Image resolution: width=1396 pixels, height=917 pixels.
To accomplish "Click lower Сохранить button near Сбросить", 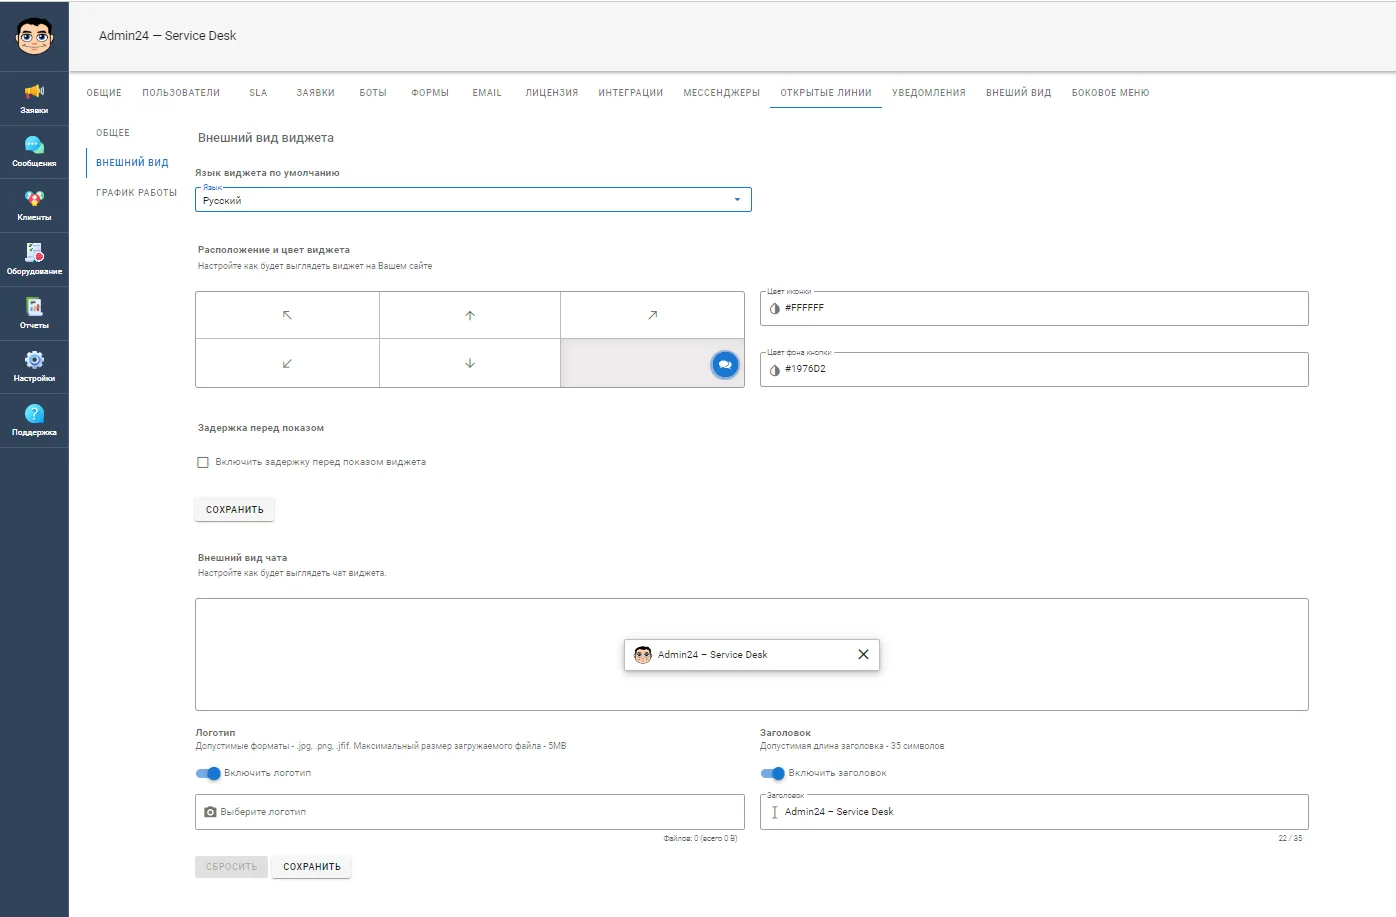I will (312, 867).
